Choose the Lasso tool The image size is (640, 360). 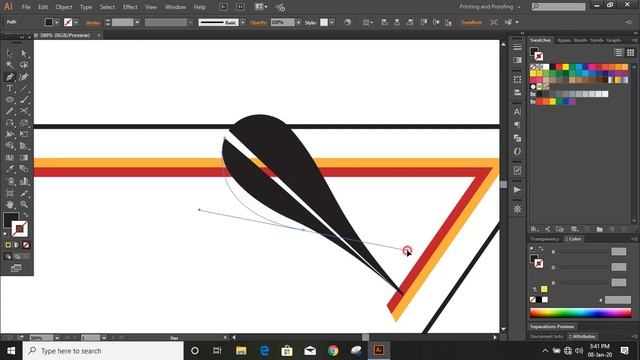24,65
